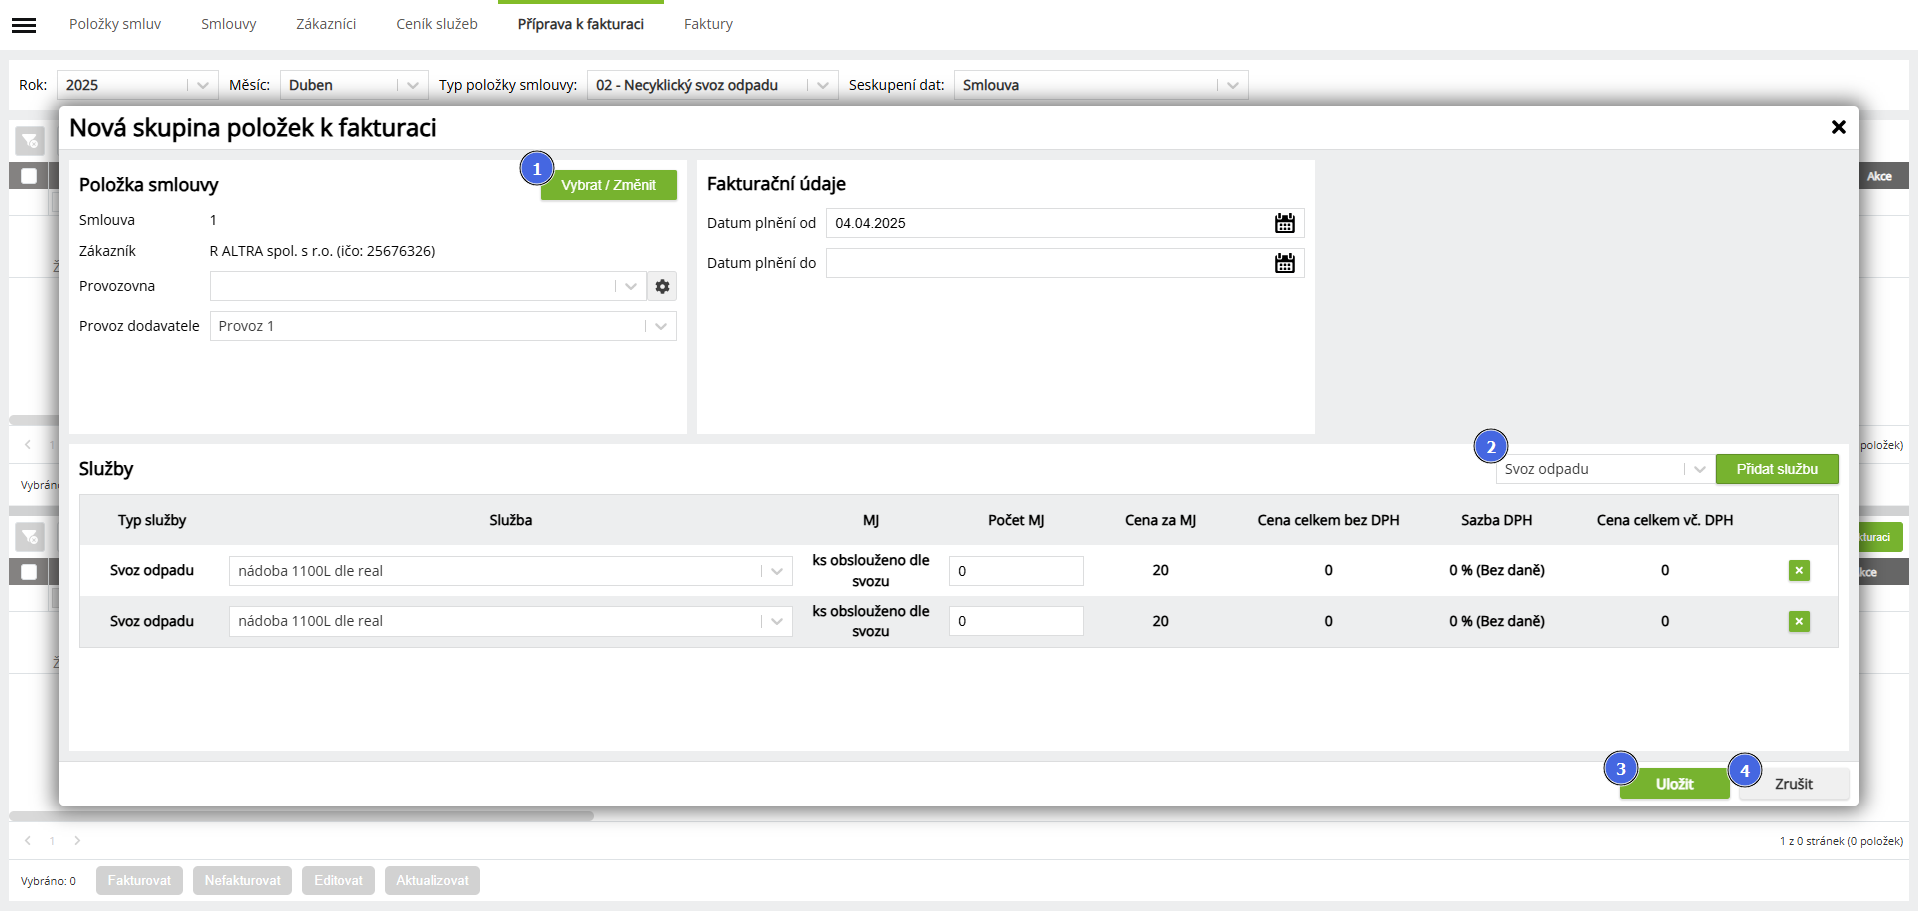The height and width of the screenshot is (911, 1918).
Task: Expand Provoz dodavatele dropdown
Action: click(443, 326)
